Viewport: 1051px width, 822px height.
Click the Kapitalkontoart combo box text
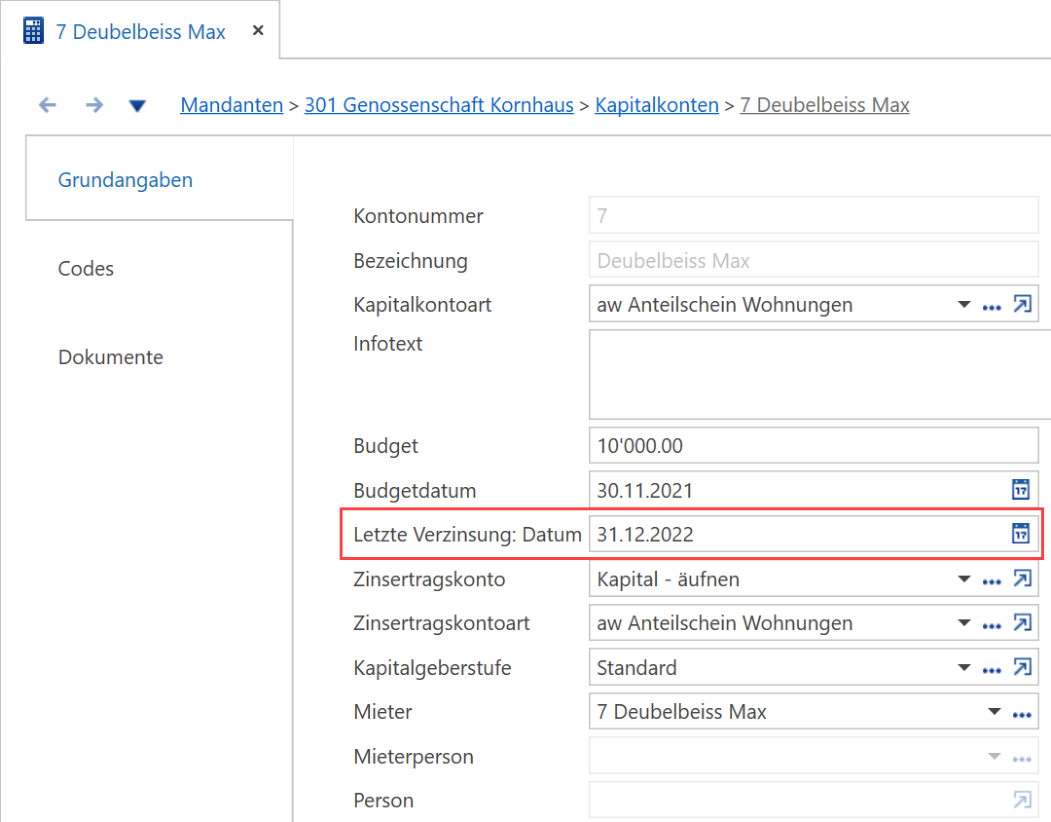pyautogui.click(x=725, y=304)
